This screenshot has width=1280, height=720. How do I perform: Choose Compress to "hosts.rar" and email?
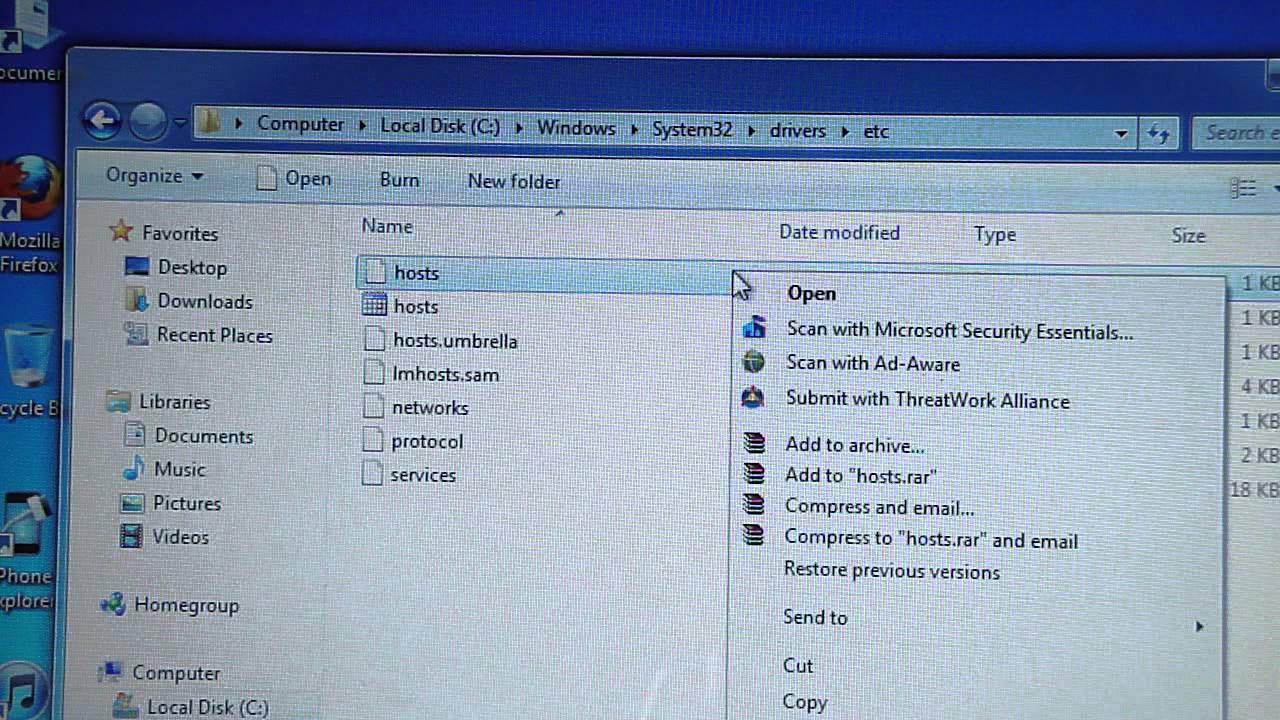930,540
